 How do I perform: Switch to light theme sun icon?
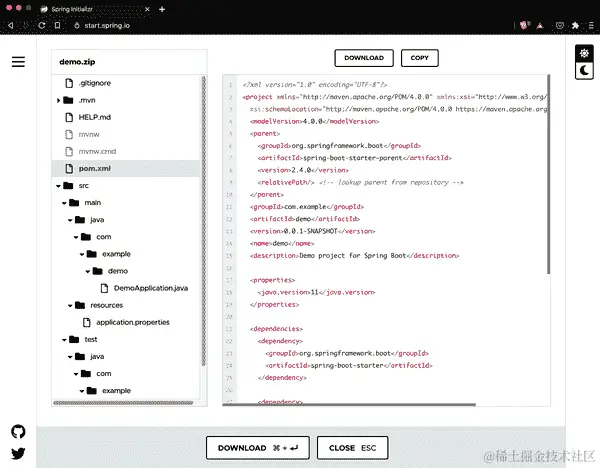pyautogui.click(x=584, y=53)
